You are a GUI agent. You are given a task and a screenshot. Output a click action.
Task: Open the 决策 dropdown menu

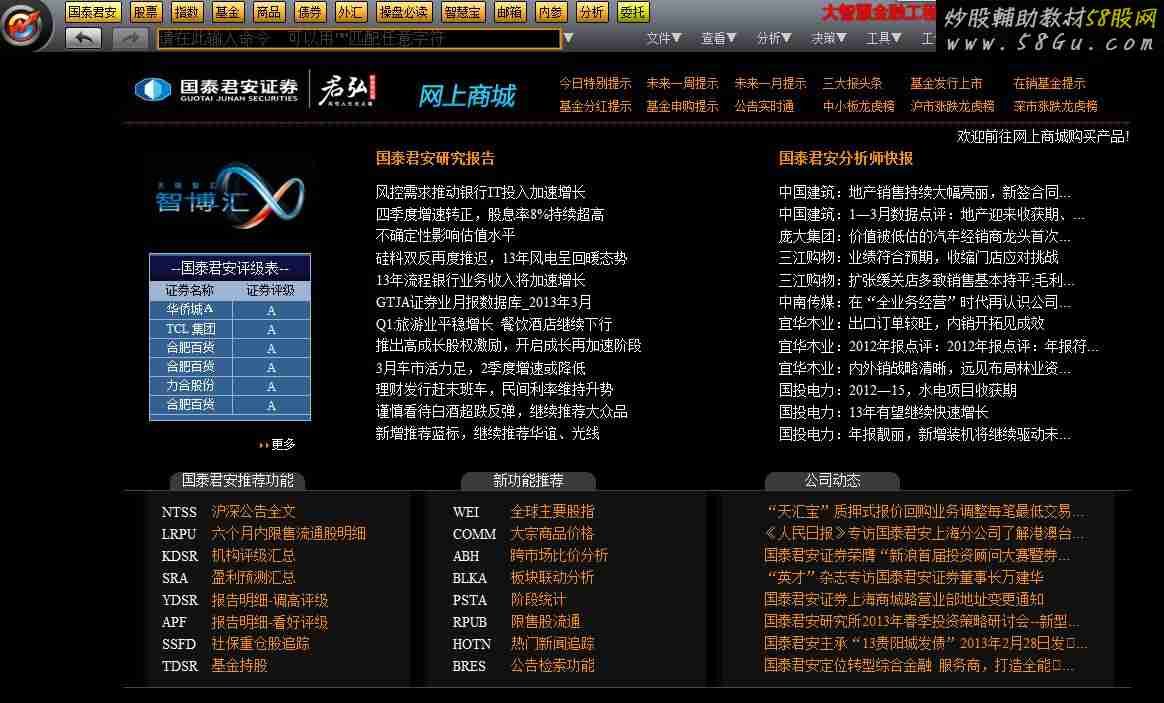pyautogui.click(x=829, y=38)
